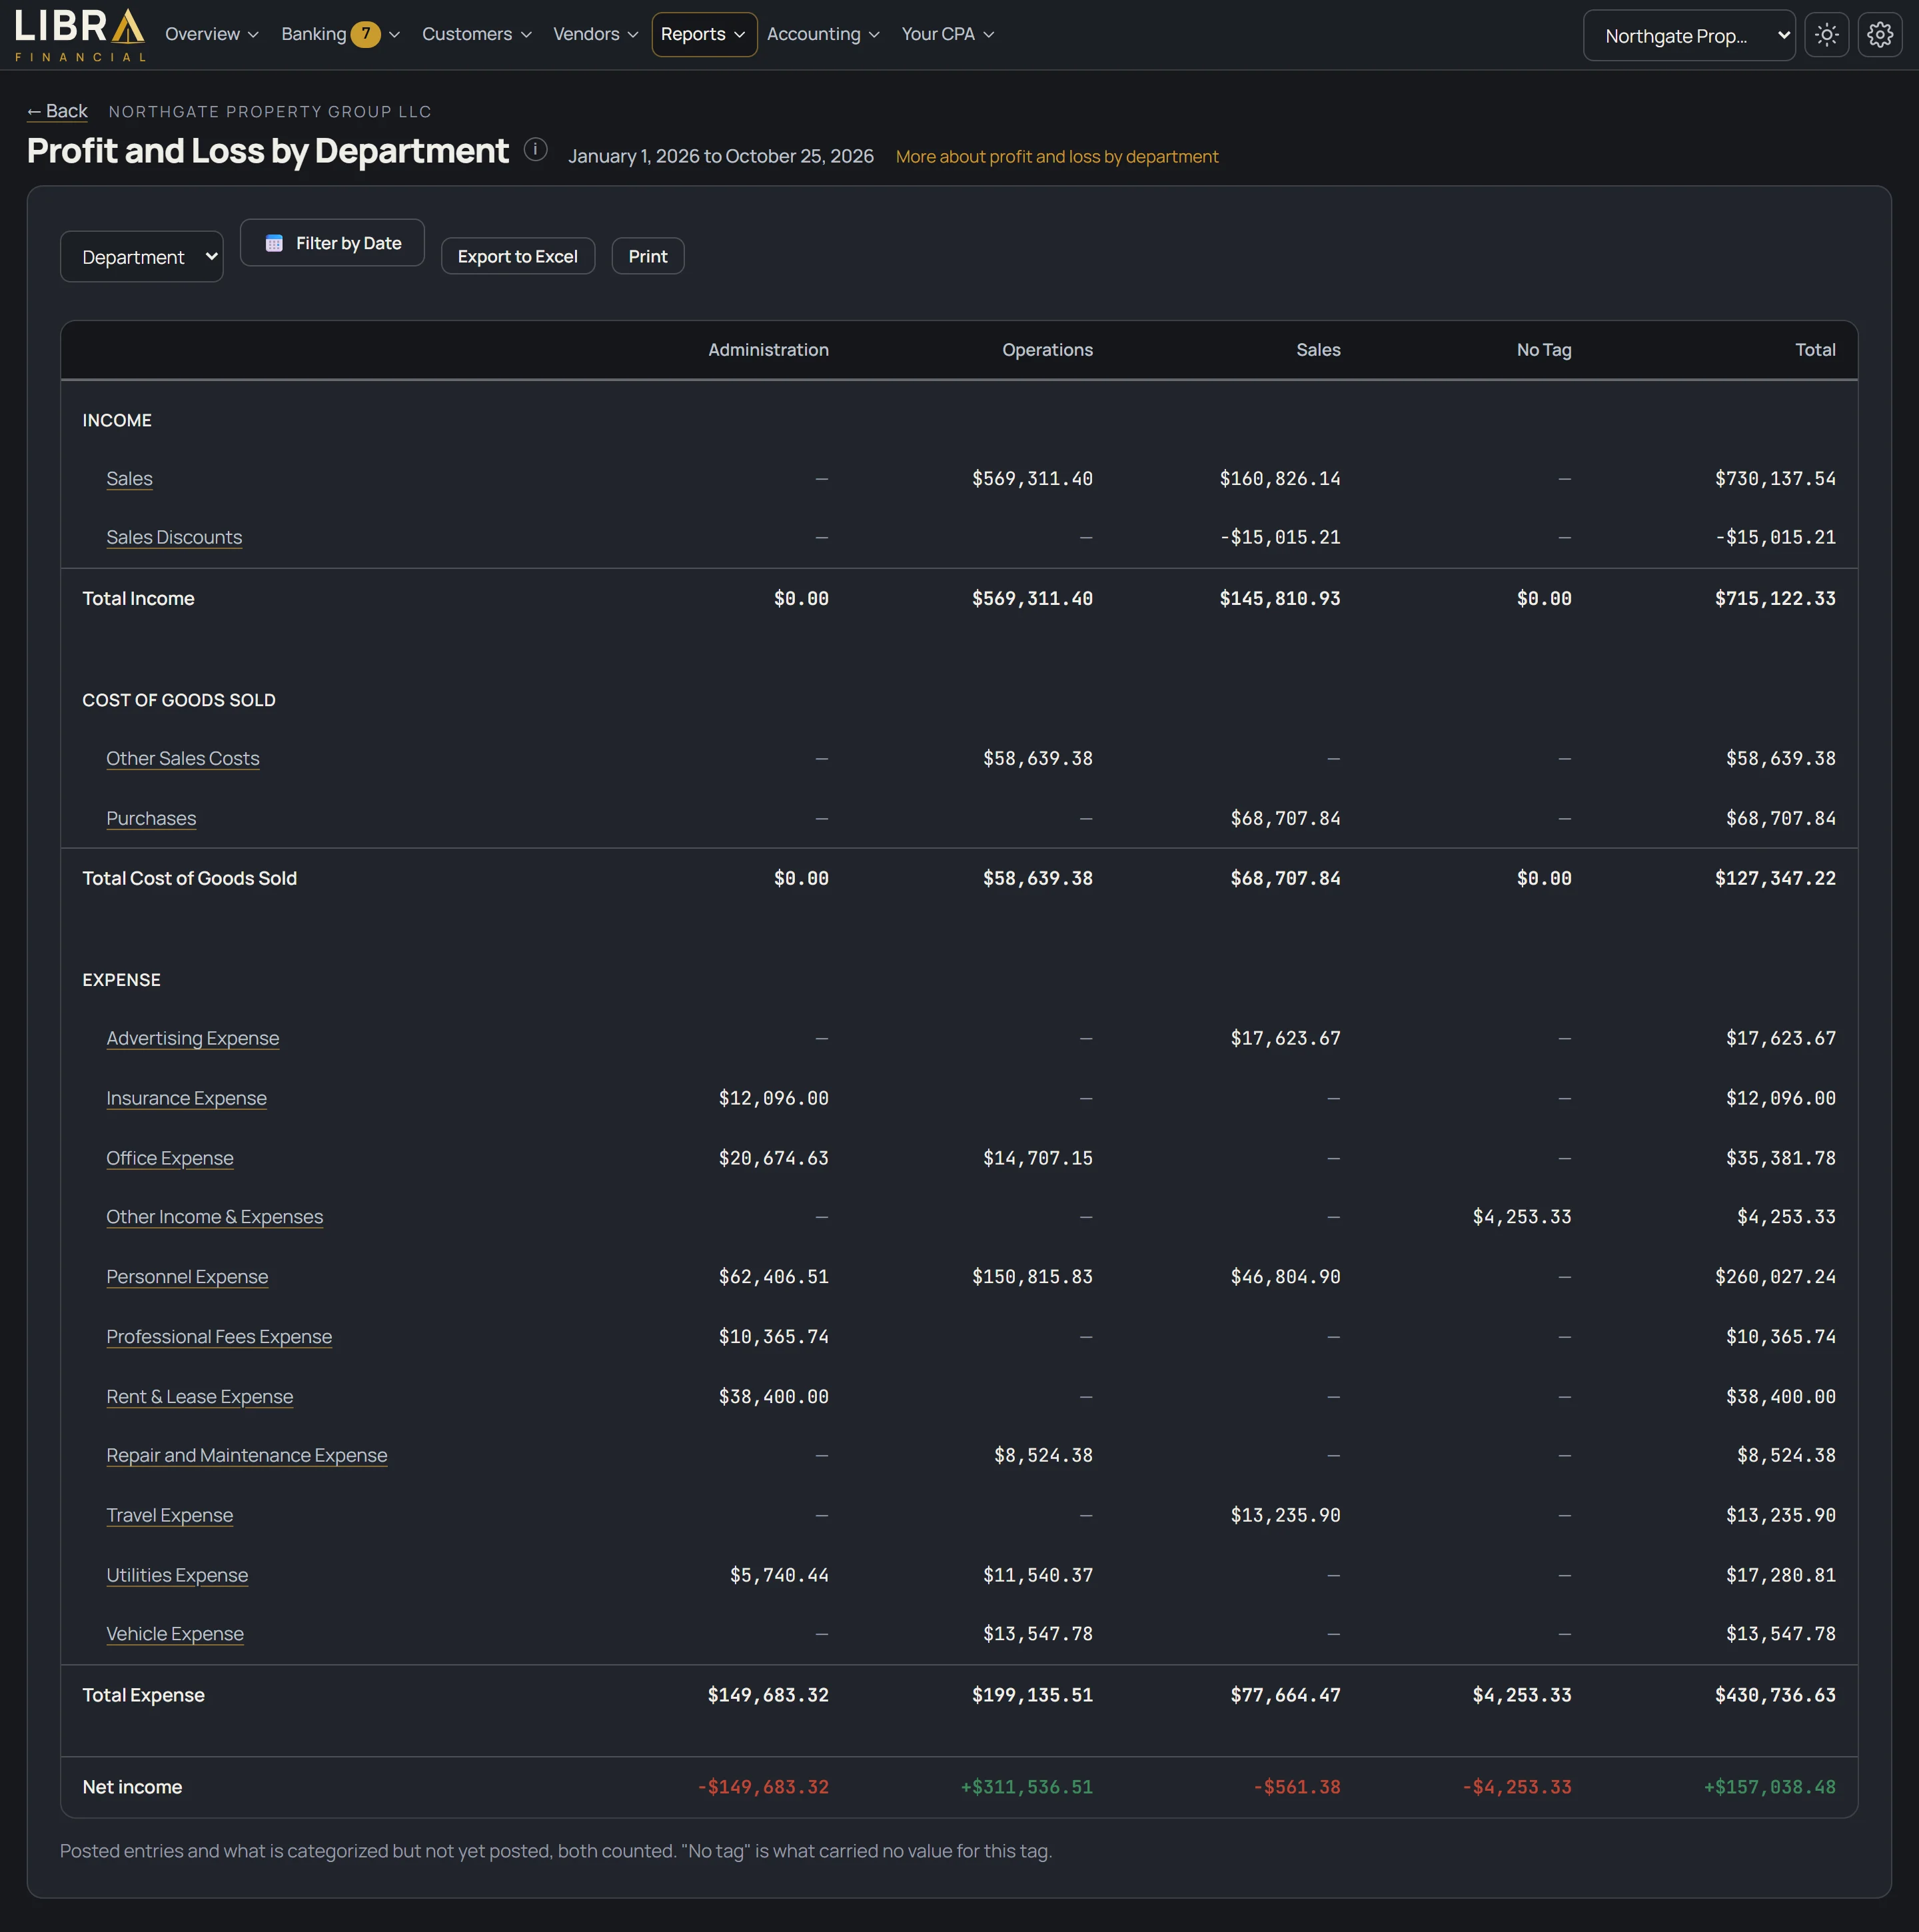This screenshot has width=1919, height=1932.
Task: Open the settings gear icon
Action: (x=1879, y=35)
